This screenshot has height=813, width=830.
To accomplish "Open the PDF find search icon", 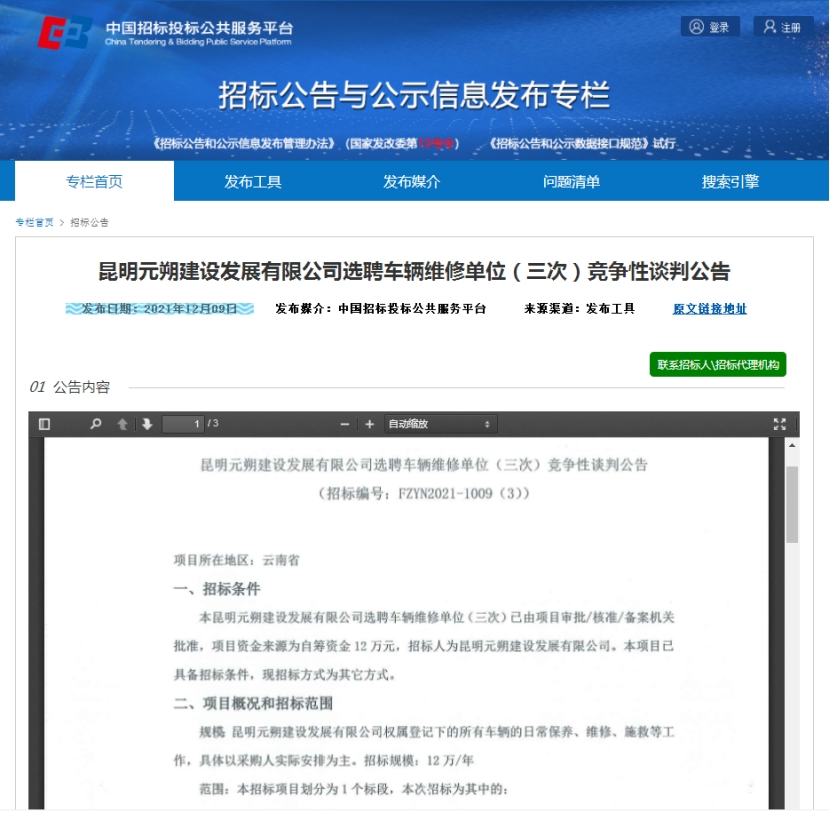I will coord(96,424).
